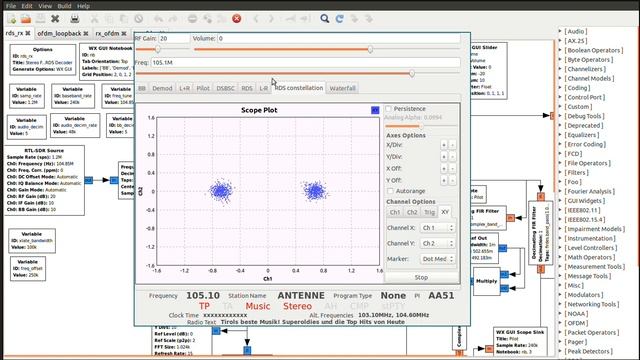Select the Trig channel options tab
This screenshot has height=360, width=640.
coord(429,212)
